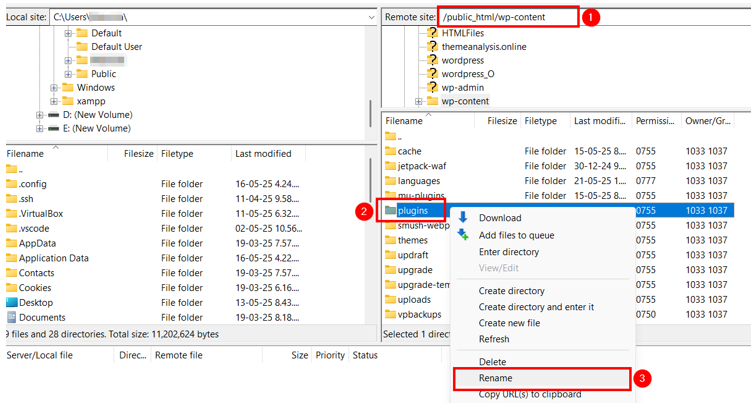Click the Desktop blue icon
751x403 pixels.
(11, 302)
